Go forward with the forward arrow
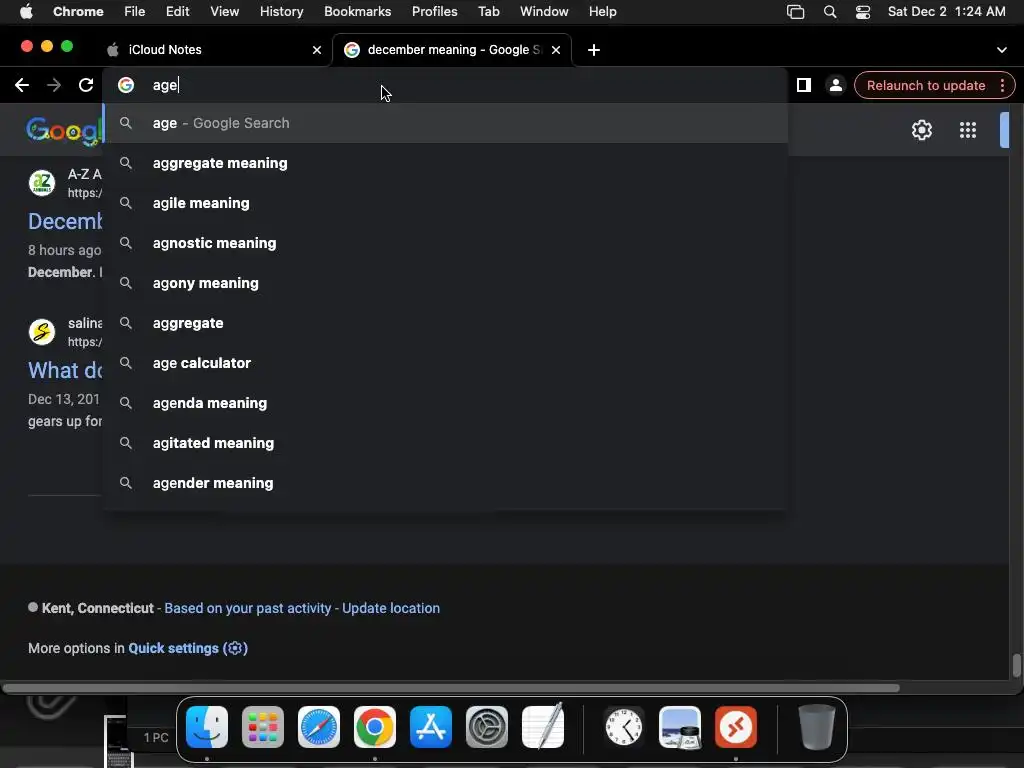This screenshot has width=1024, height=768. click(x=54, y=85)
